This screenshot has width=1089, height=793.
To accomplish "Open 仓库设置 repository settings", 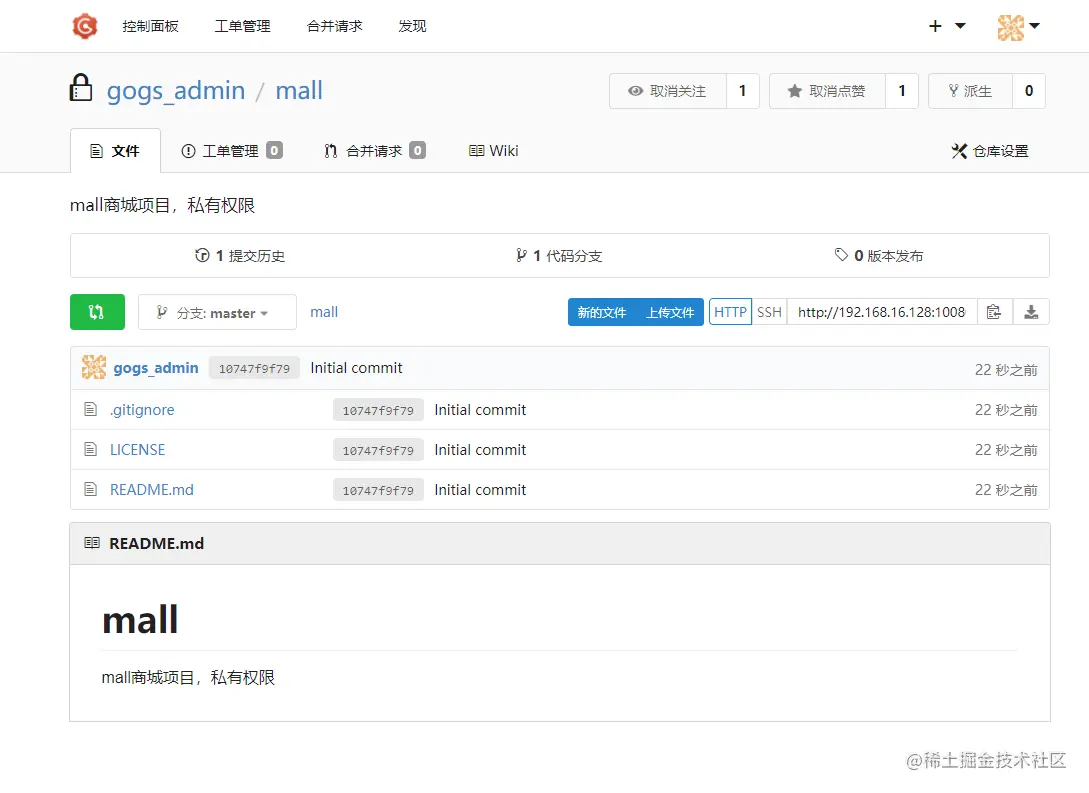I will pyautogui.click(x=990, y=151).
